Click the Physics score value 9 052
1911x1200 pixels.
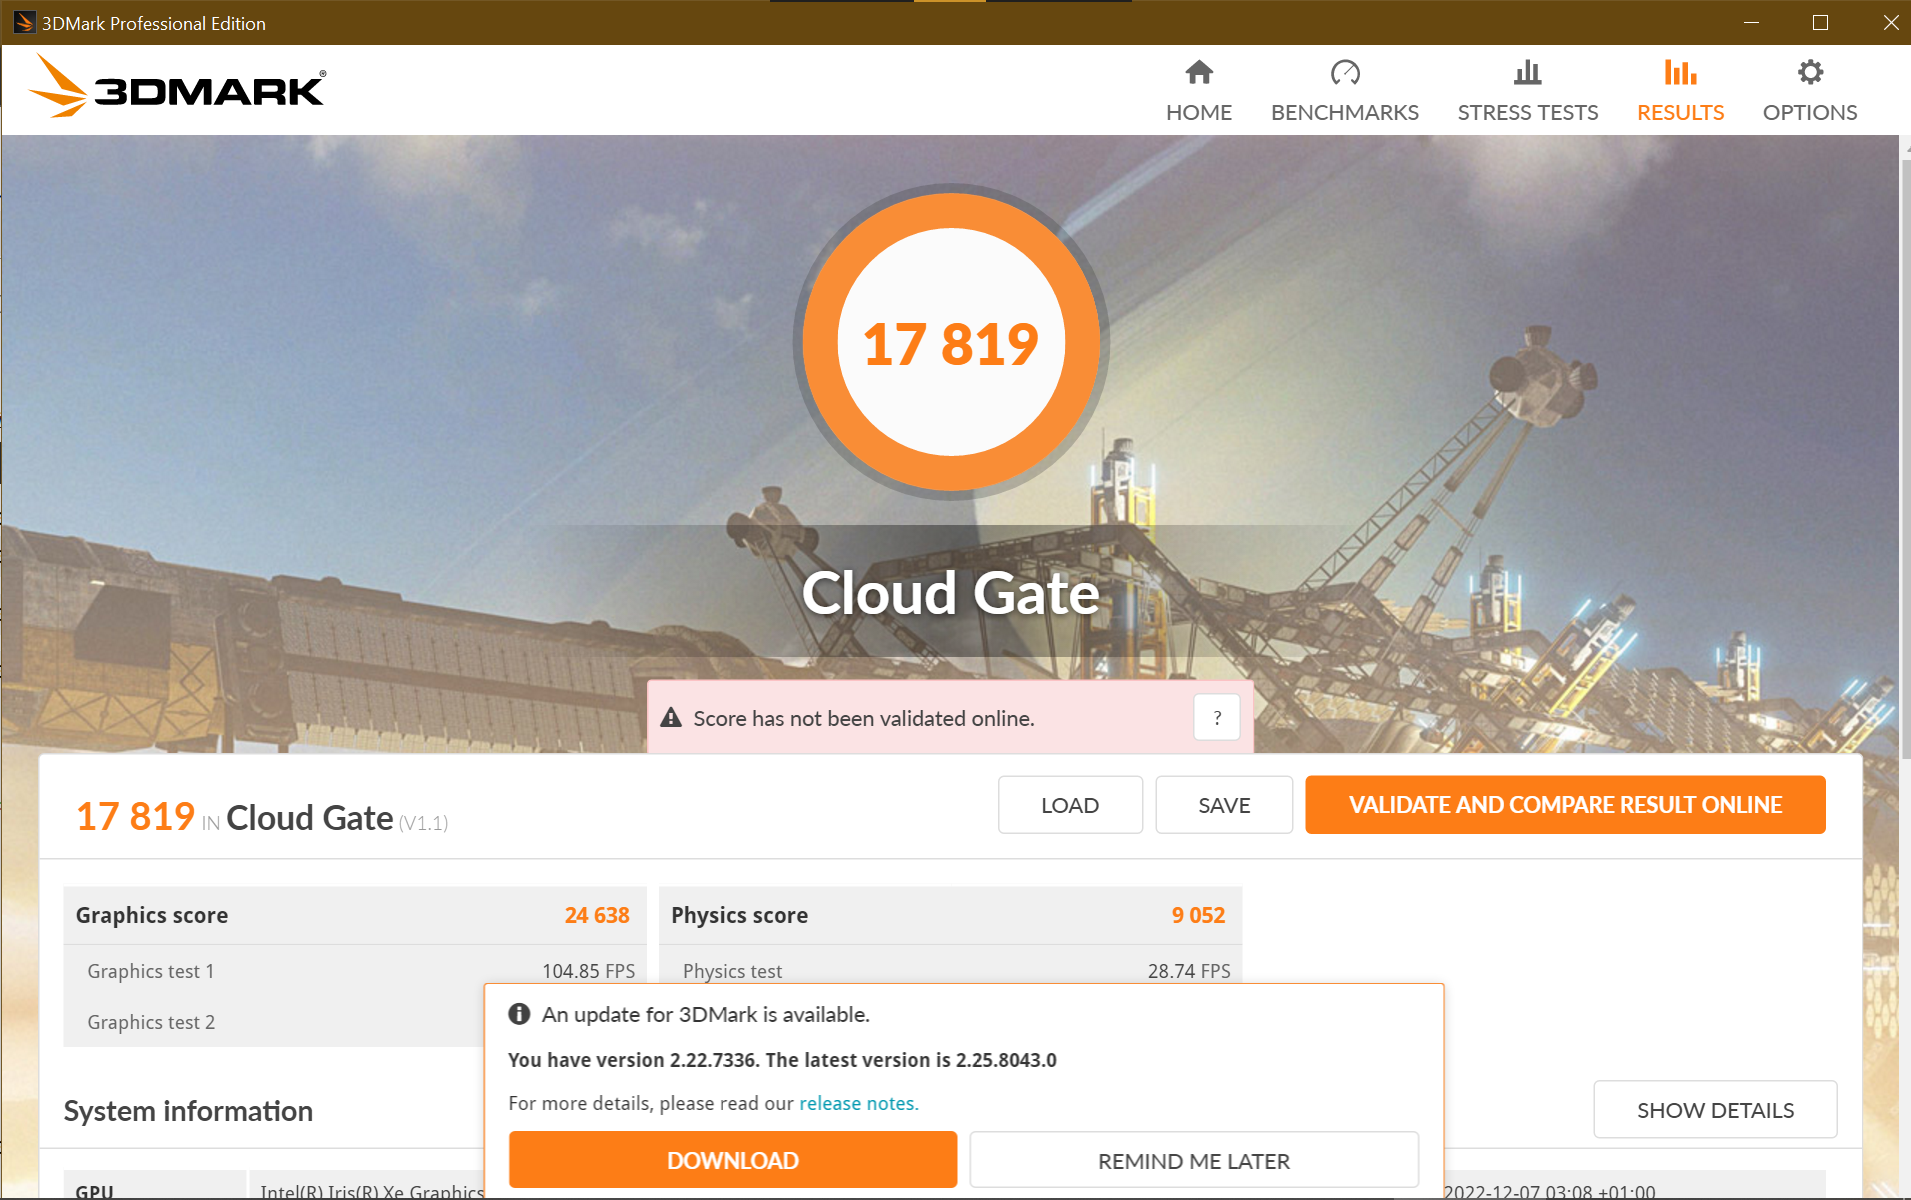click(x=1198, y=915)
